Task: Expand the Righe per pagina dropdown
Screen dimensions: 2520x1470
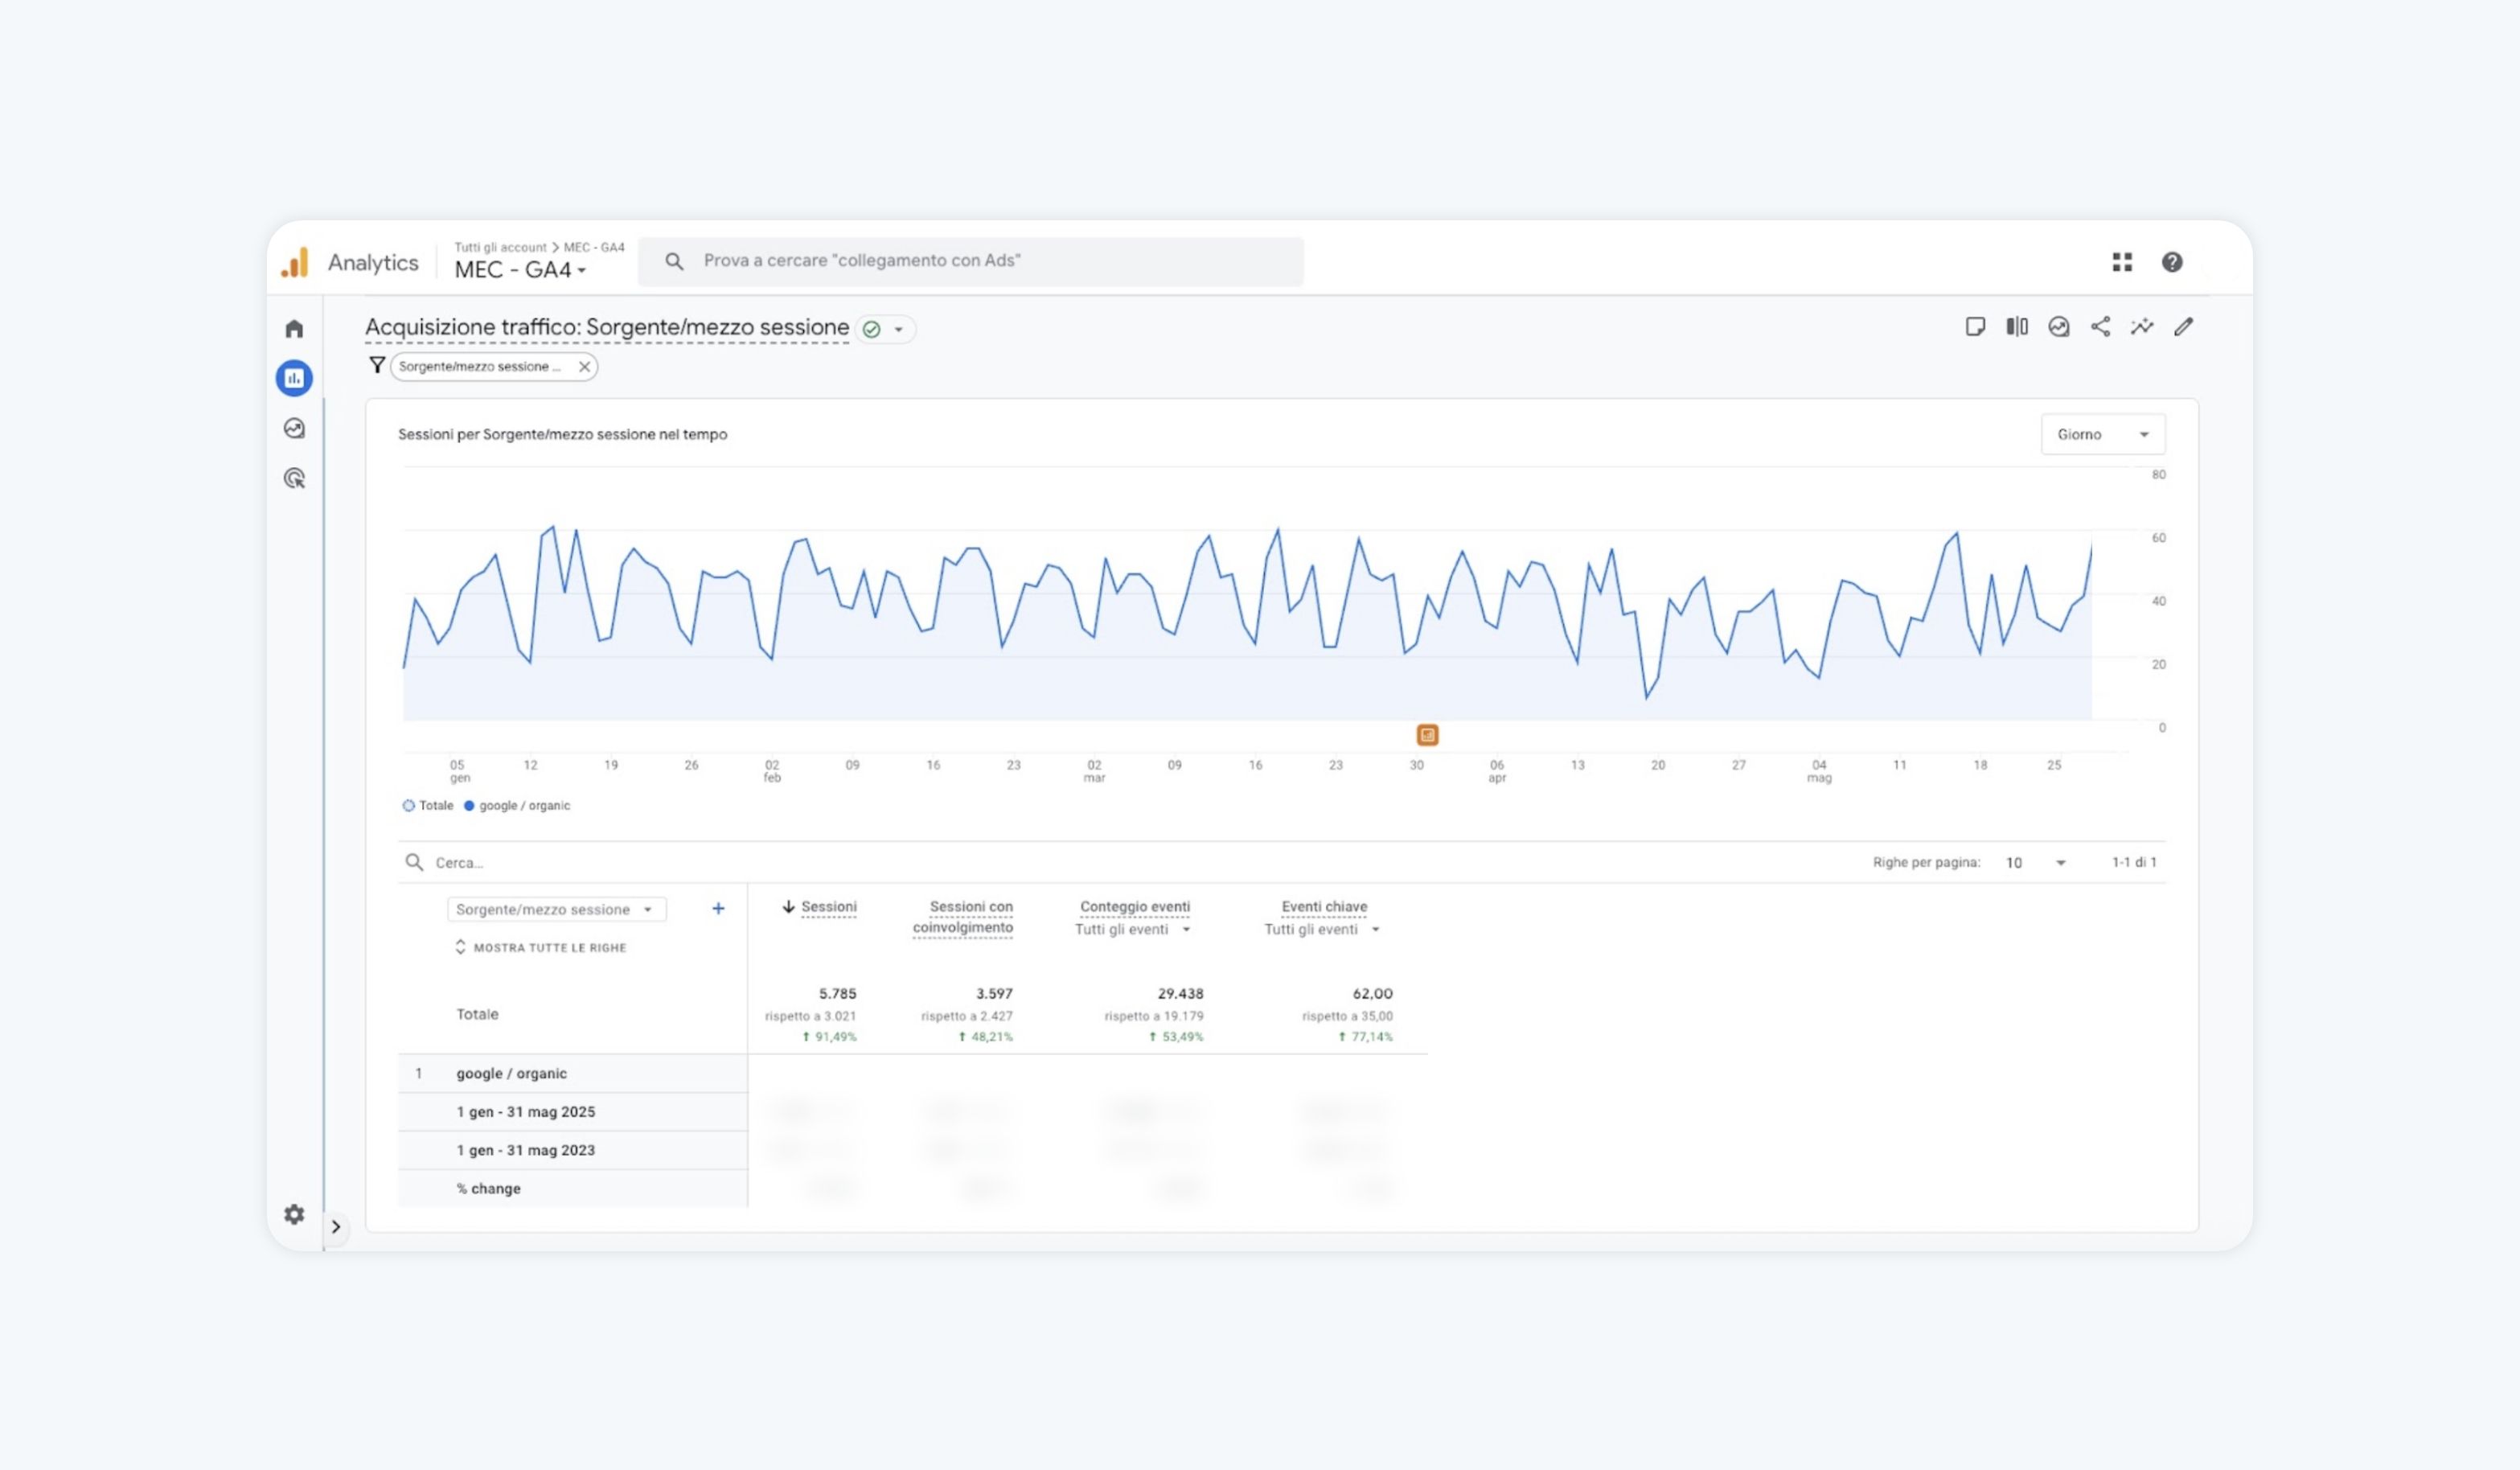Action: pos(2035,863)
